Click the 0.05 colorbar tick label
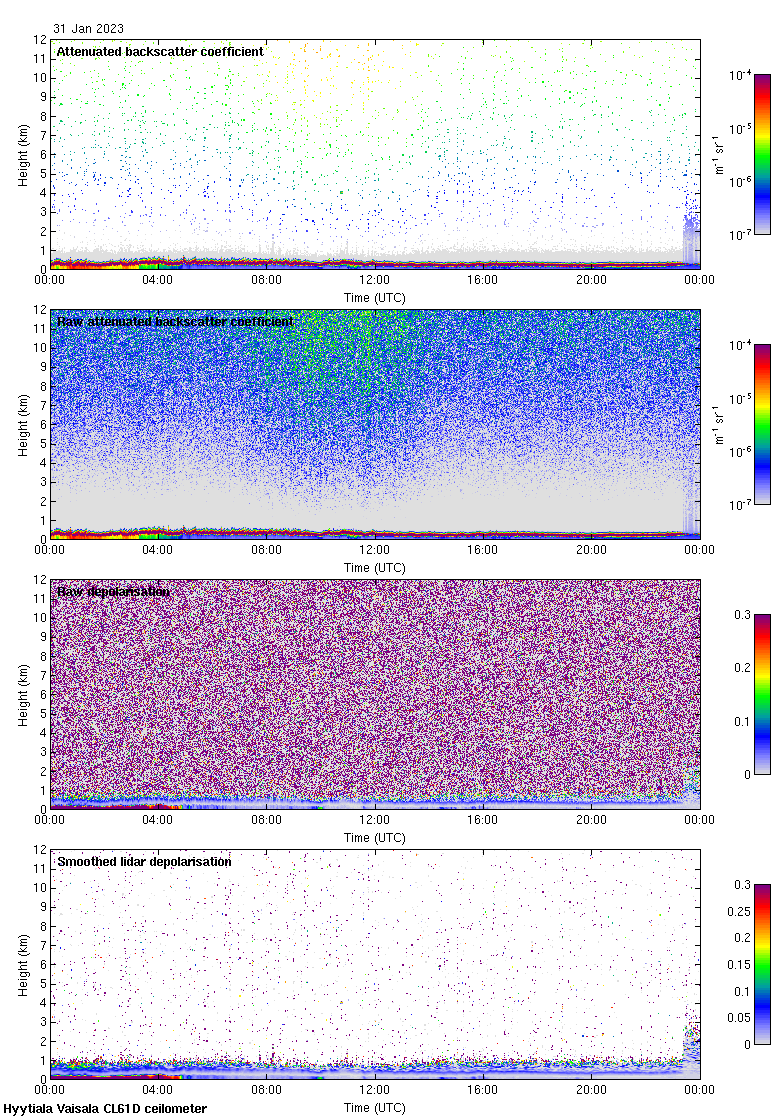 pos(739,1018)
